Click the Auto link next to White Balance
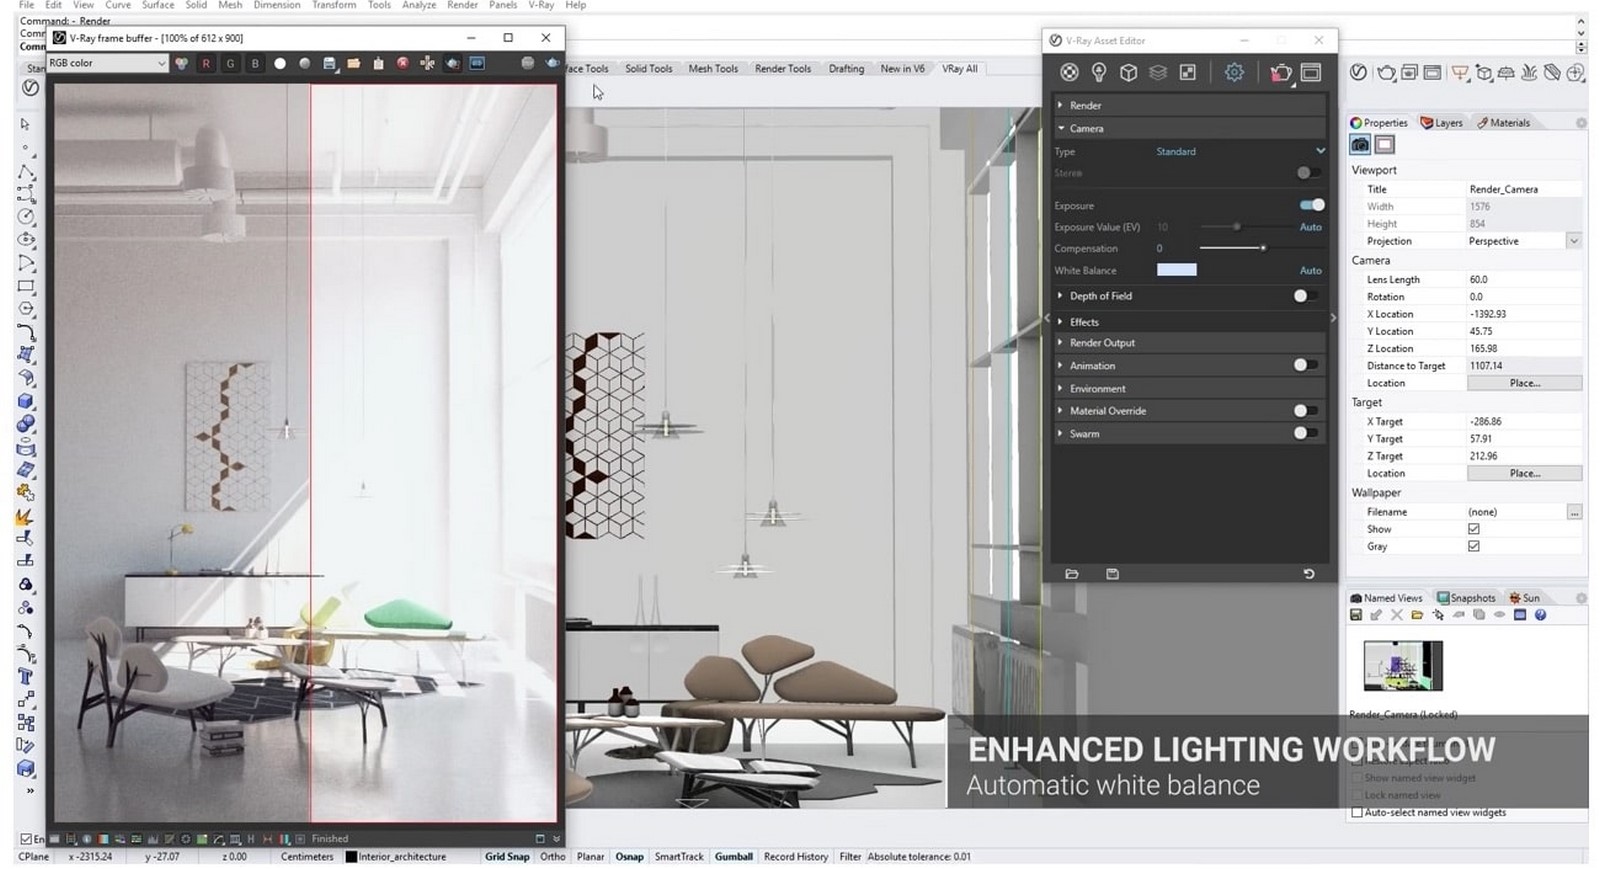Viewport: 1600px width, 869px height. [x=1310, y=270]
